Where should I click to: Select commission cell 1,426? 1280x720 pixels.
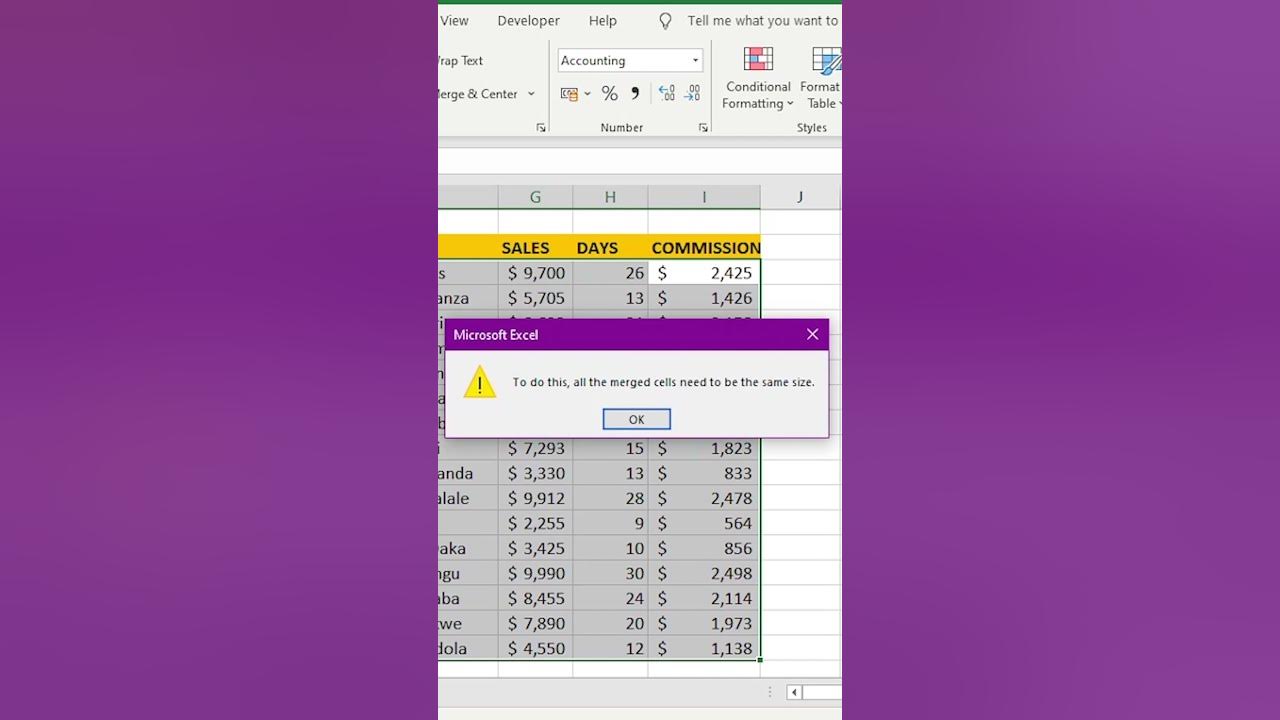704,298
